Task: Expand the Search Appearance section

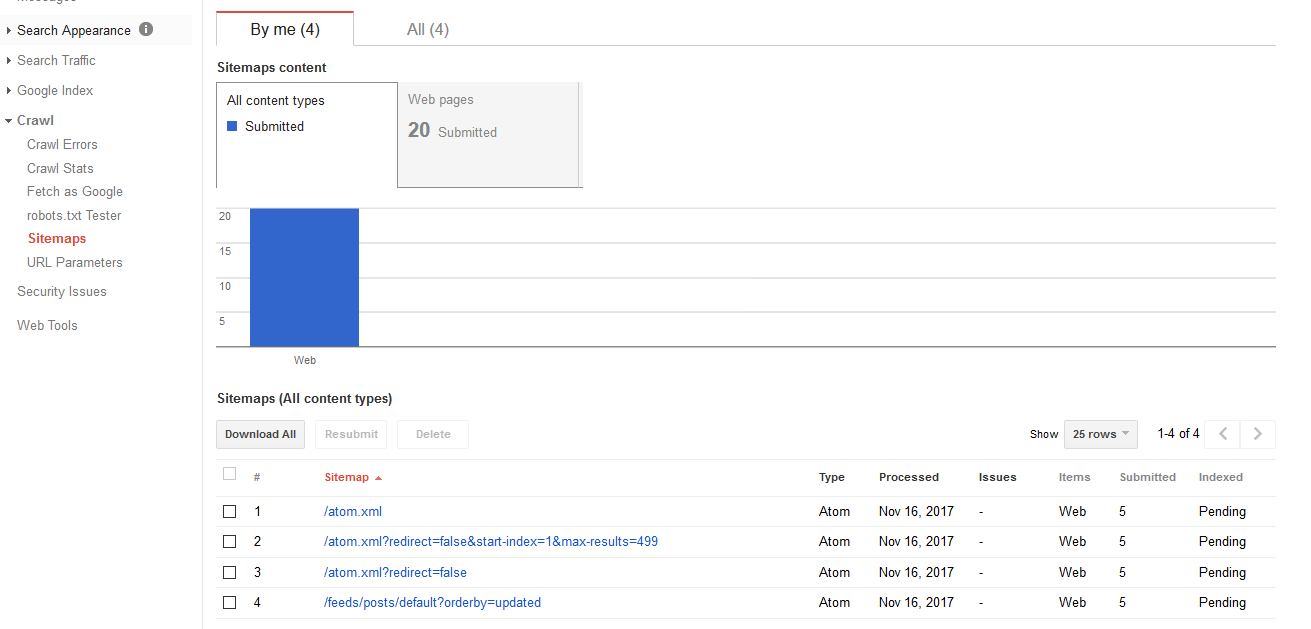Action: click(9, 31)
